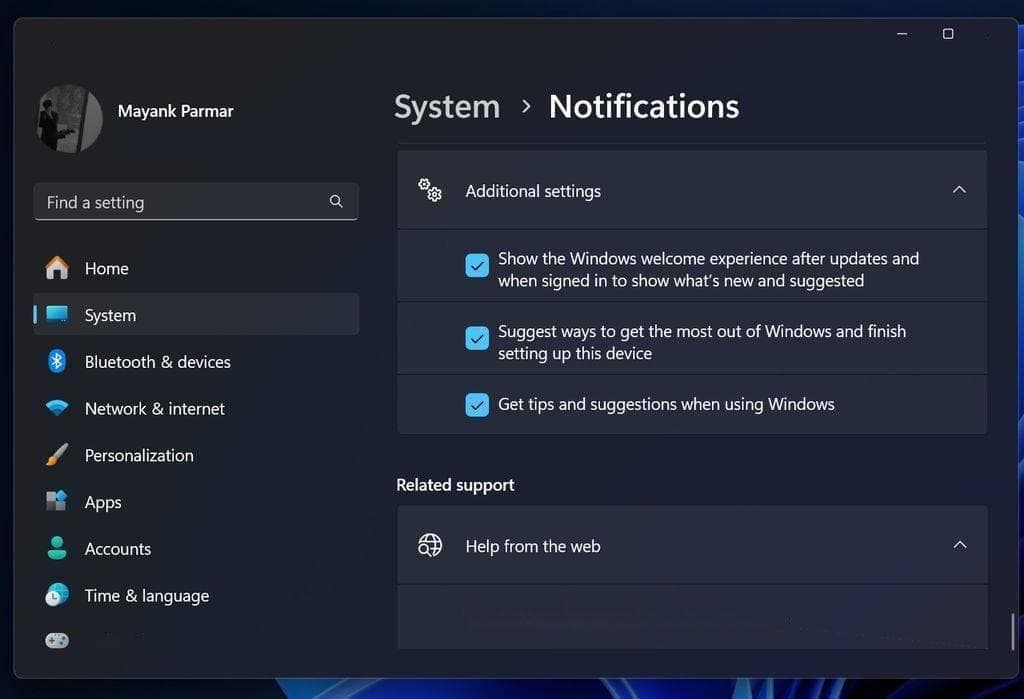Minimize the Settings window

[x=902, y=33]
